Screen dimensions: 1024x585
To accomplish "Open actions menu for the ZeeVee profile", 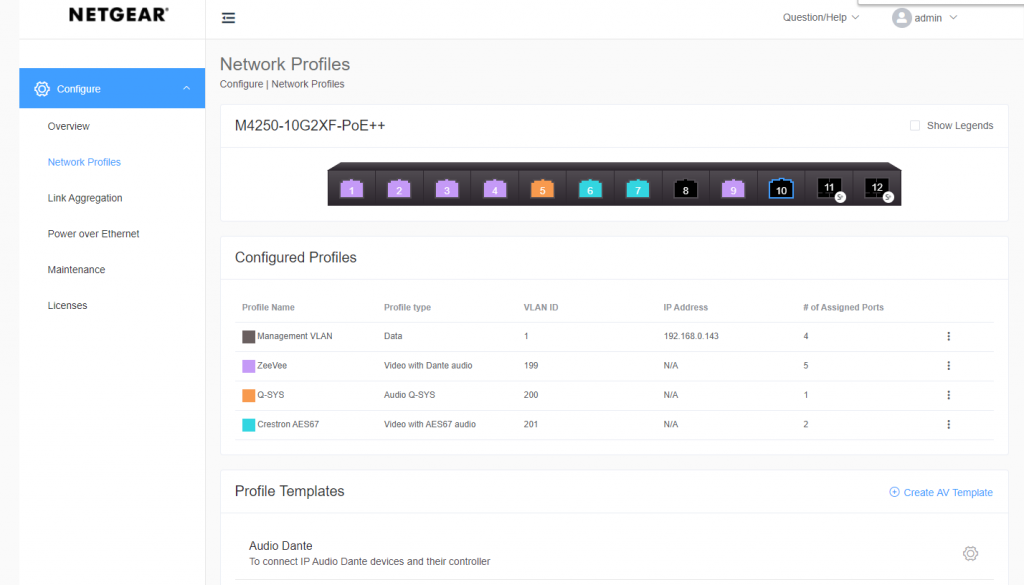I will [948, 366].
